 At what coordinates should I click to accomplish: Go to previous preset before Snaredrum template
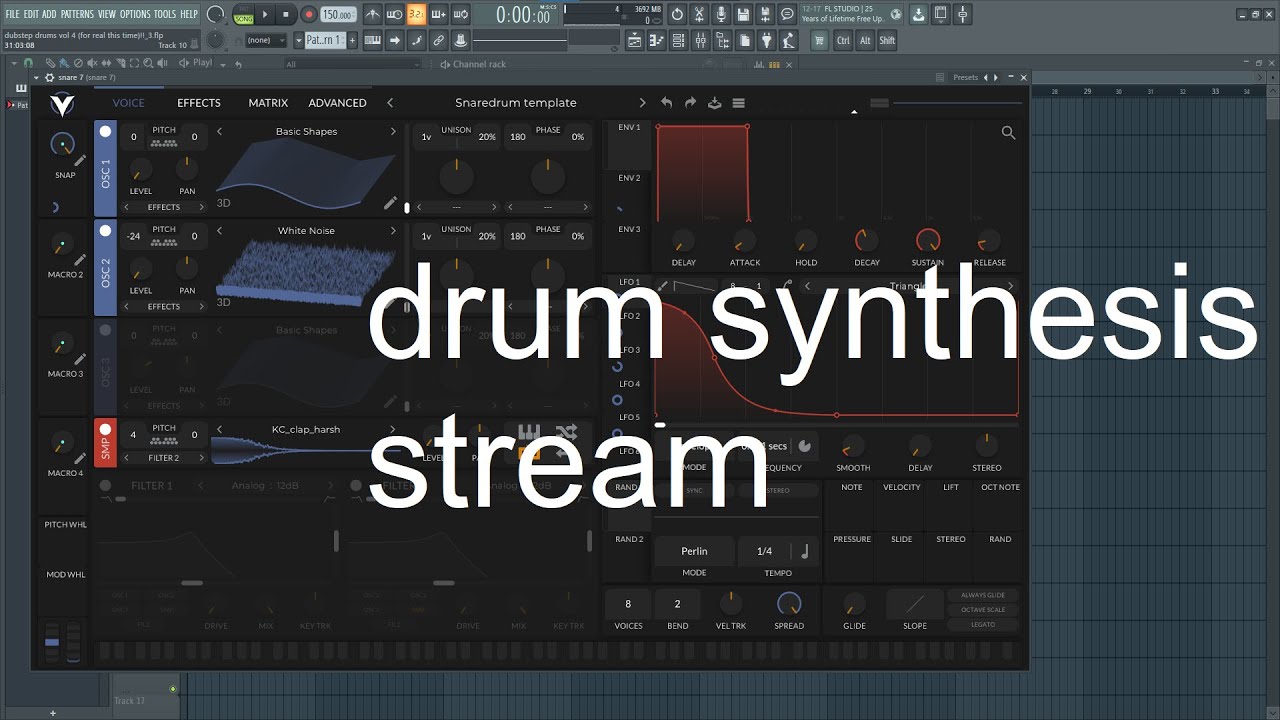tap(390, 103)
